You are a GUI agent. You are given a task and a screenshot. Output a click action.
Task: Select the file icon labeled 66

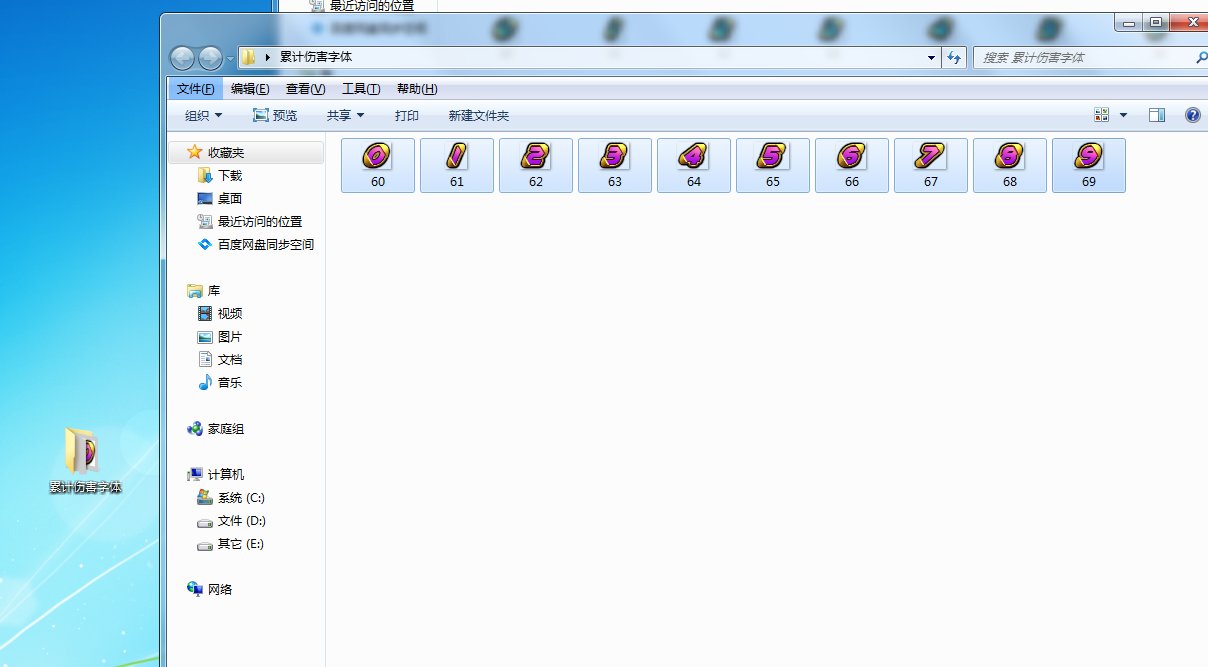(852, 165)
